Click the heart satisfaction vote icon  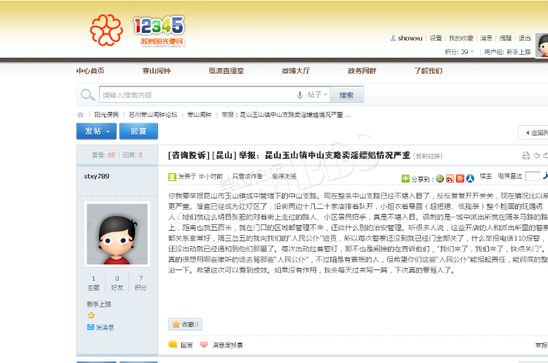click(x=204, y=345)
